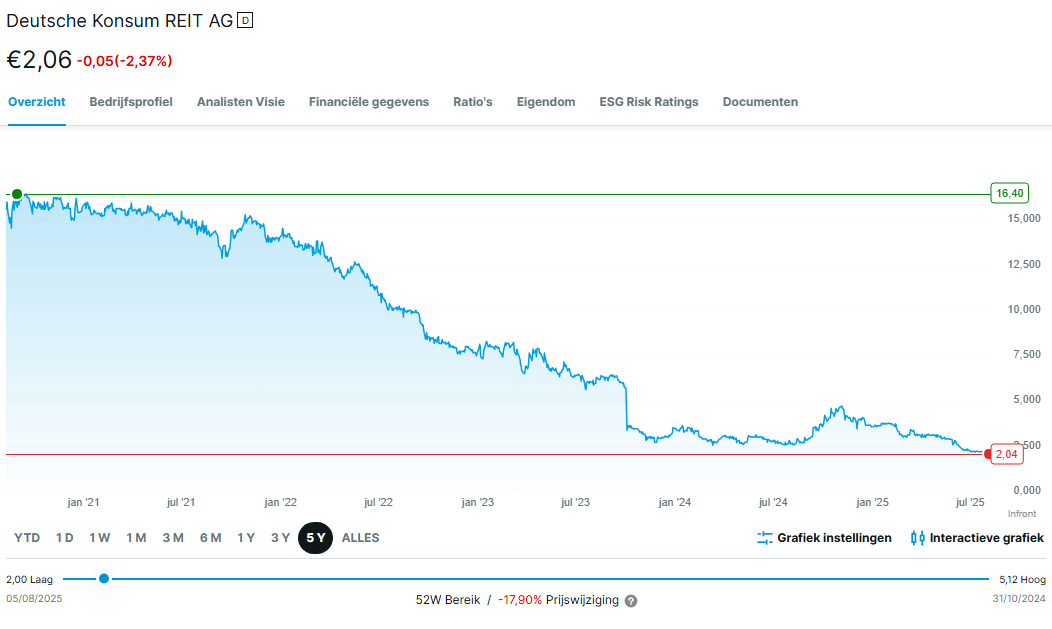Click the -0,05(-2,37%) price change
The image size is (1052, 629).
pos(125,61)
